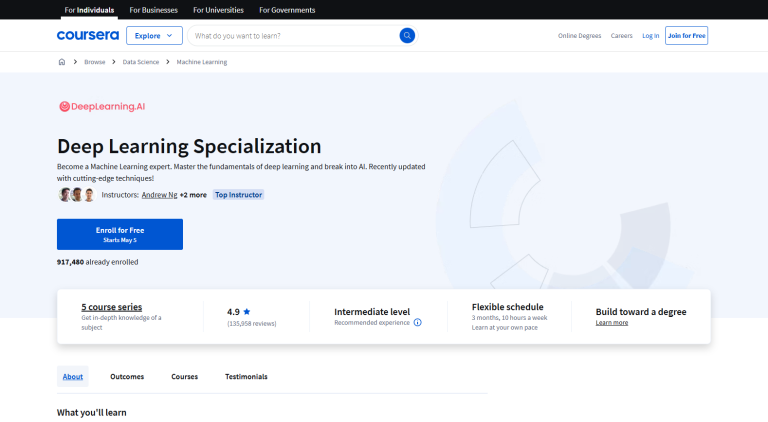Open the home icon in breadcrumbs
The width and height of the screenshot is (768, 422).
tap(62, 62)
